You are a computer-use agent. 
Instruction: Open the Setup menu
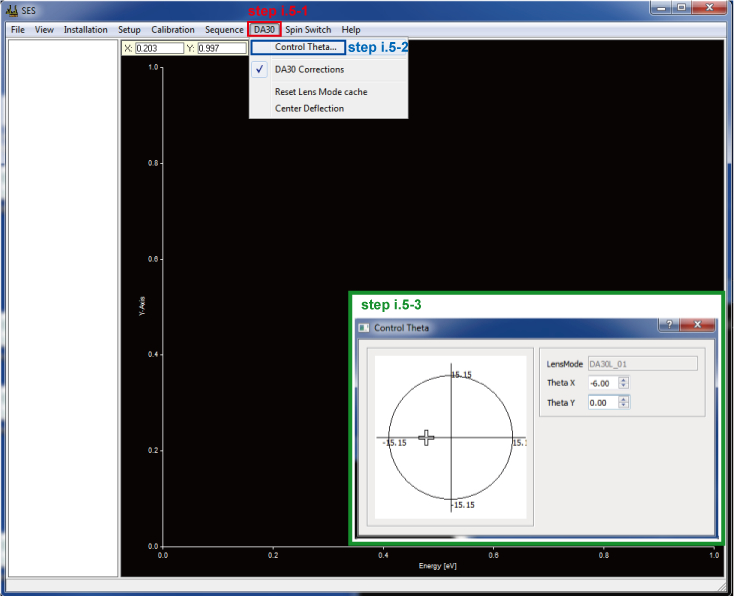coord(129,30)
